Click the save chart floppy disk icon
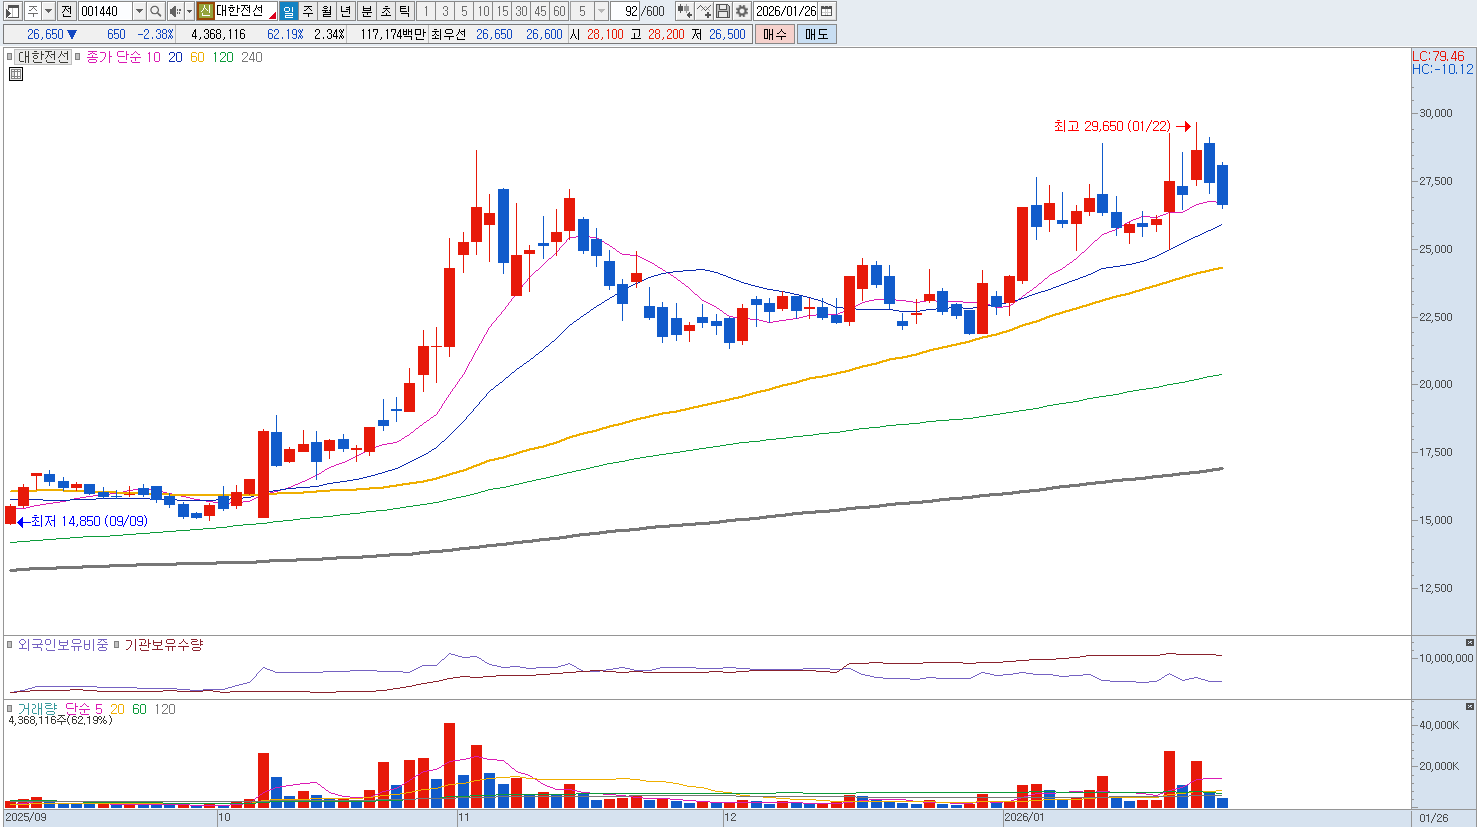 723,11
